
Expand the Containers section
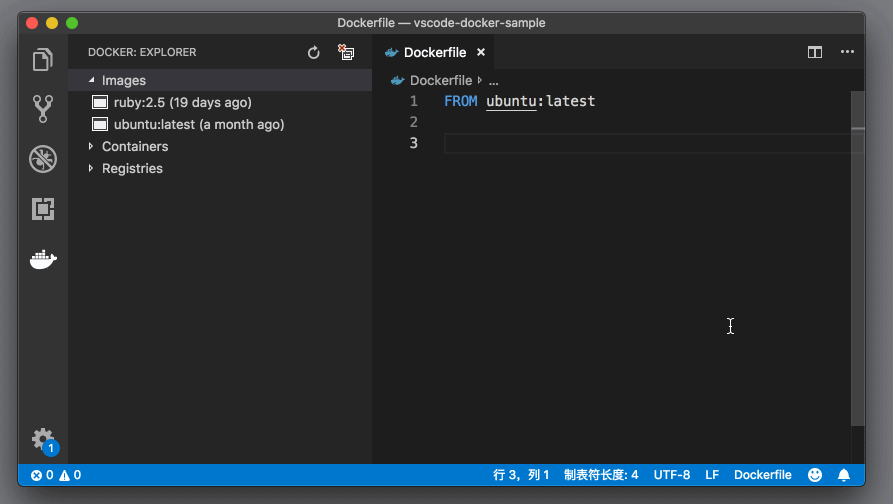[x=134, y=146]
